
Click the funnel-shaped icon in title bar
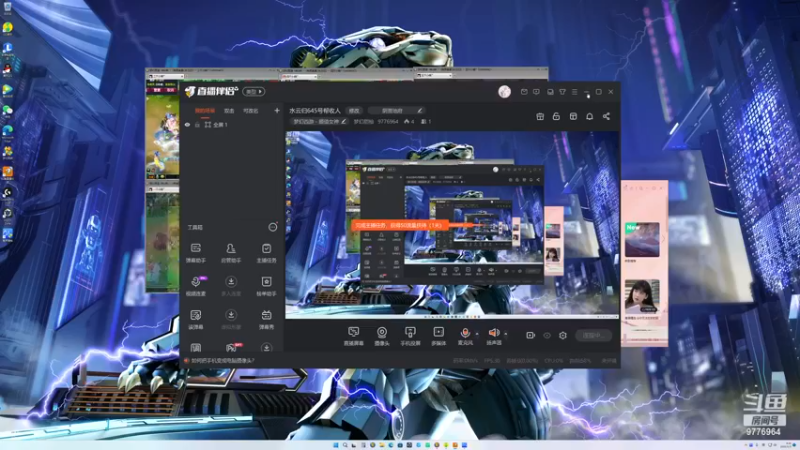click(x=562, y=92)
